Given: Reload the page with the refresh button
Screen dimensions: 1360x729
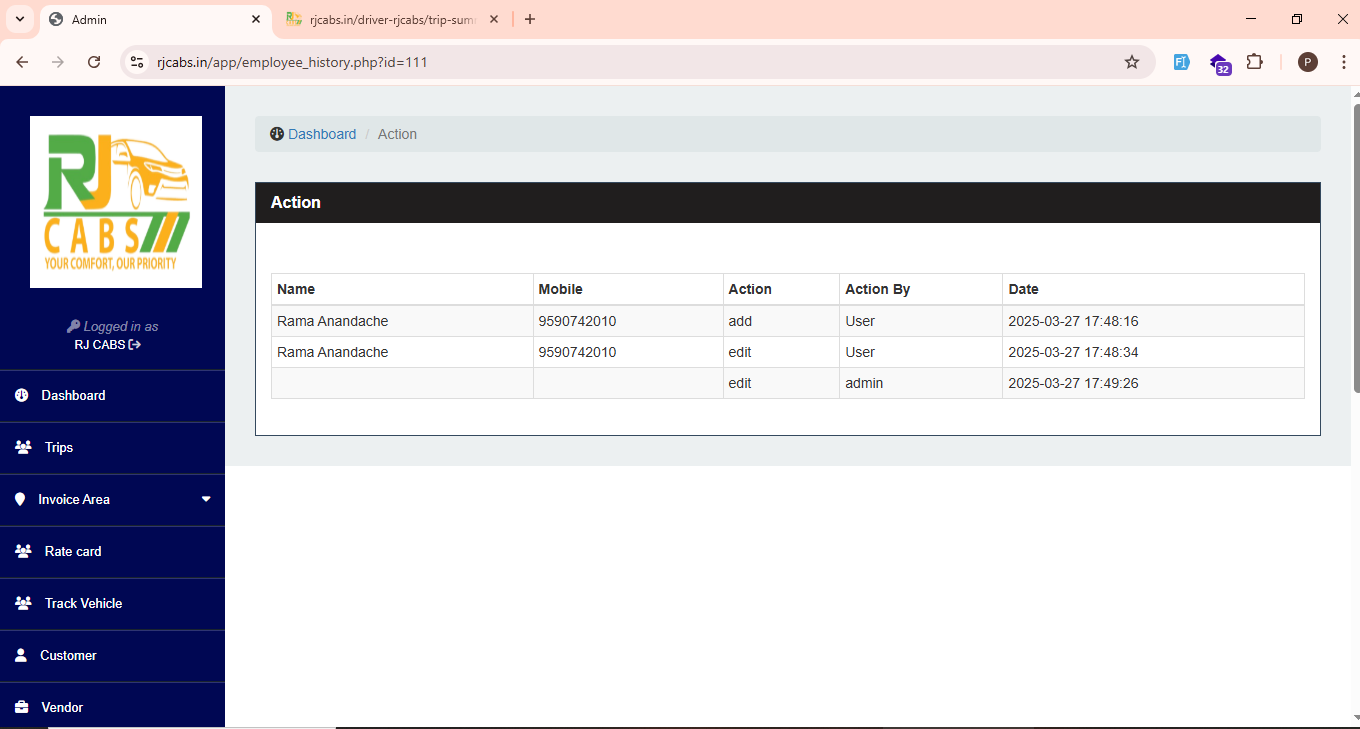Looking at the screenshot, I should point(94,62).
